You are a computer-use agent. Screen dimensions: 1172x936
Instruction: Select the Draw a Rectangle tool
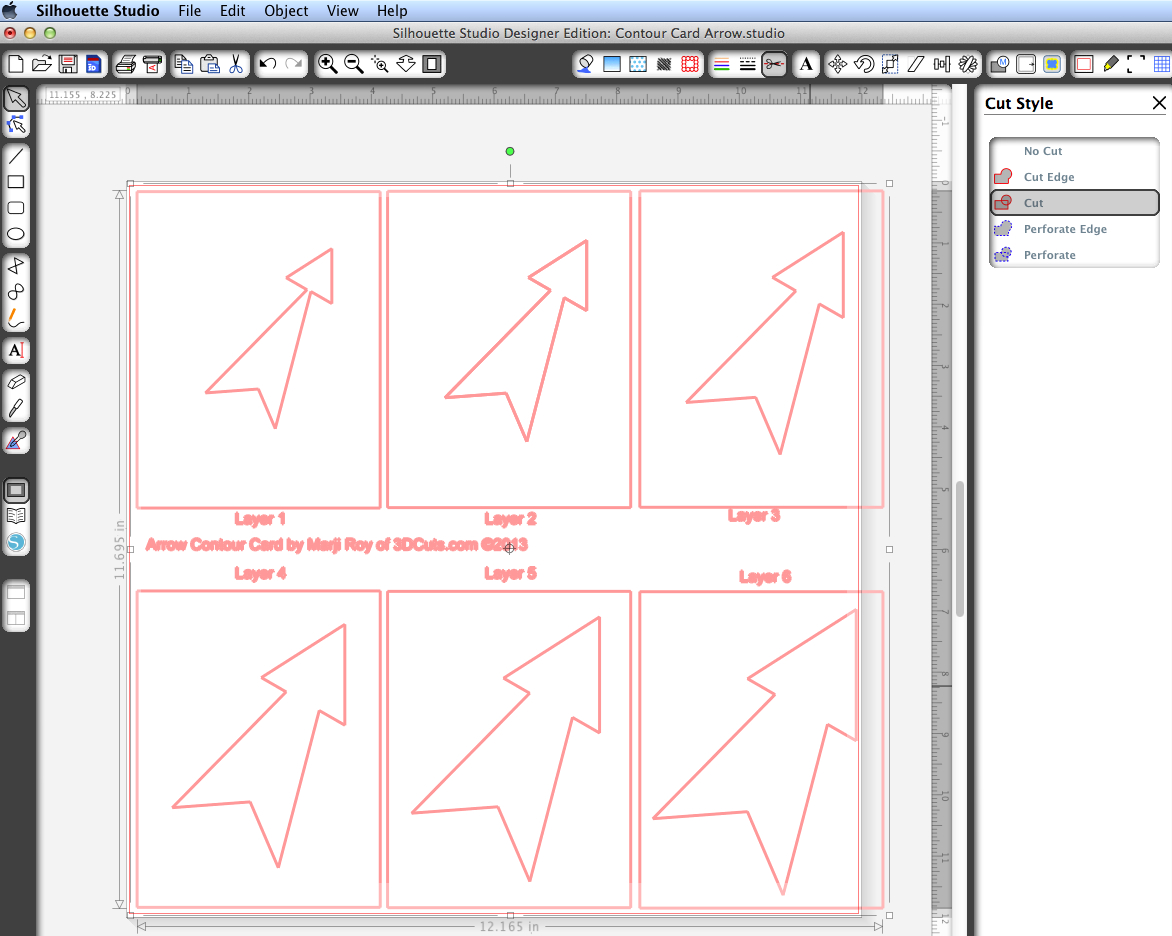coord(16,182)
